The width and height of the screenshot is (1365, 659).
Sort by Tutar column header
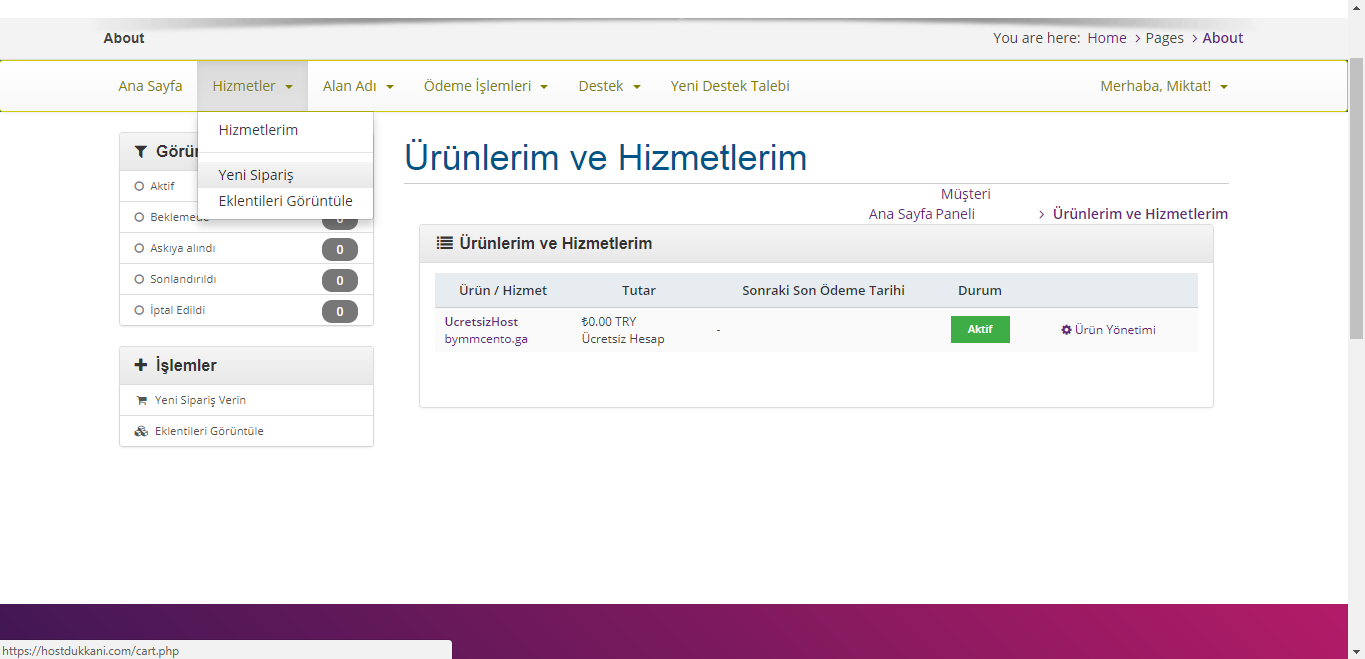[639, 291]
